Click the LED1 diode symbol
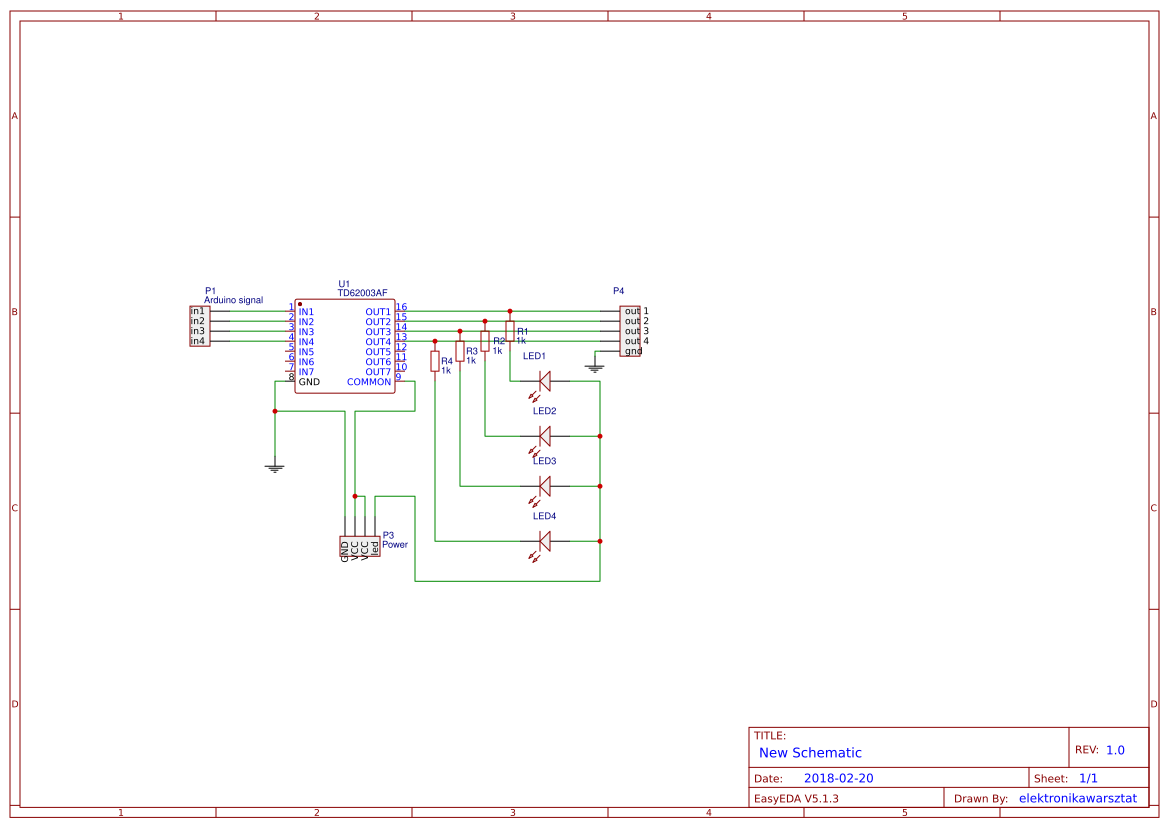The image size is (1169, 828). tap(543, 380)
